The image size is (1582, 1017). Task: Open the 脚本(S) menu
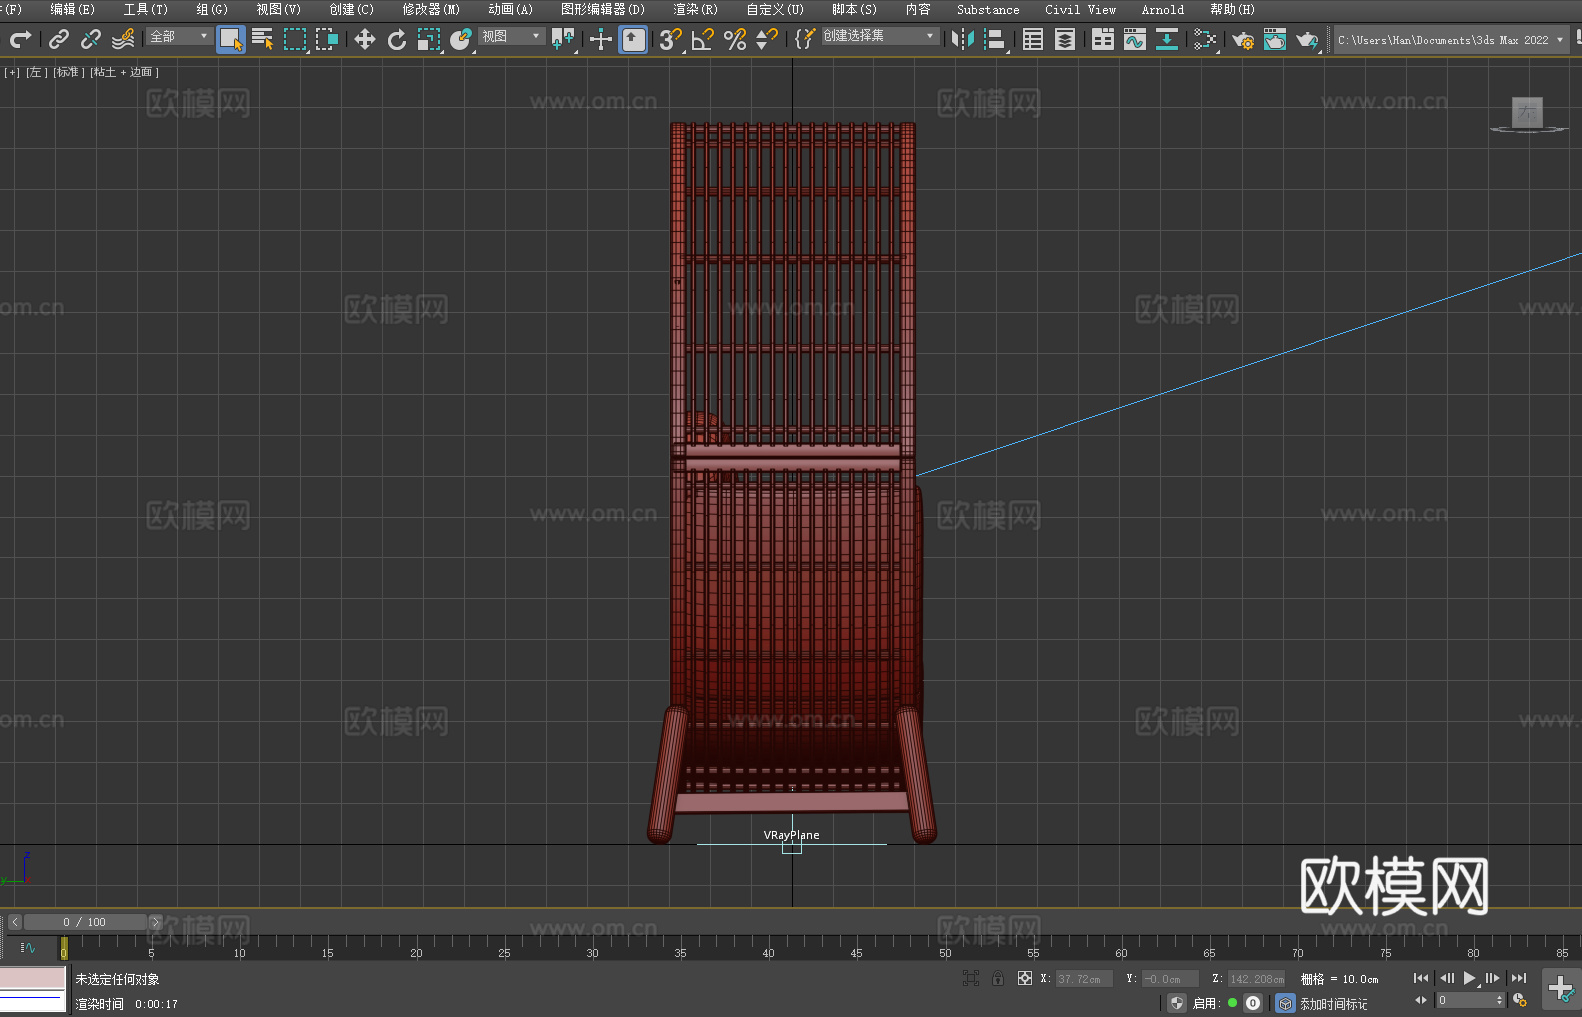click(854, 9)
